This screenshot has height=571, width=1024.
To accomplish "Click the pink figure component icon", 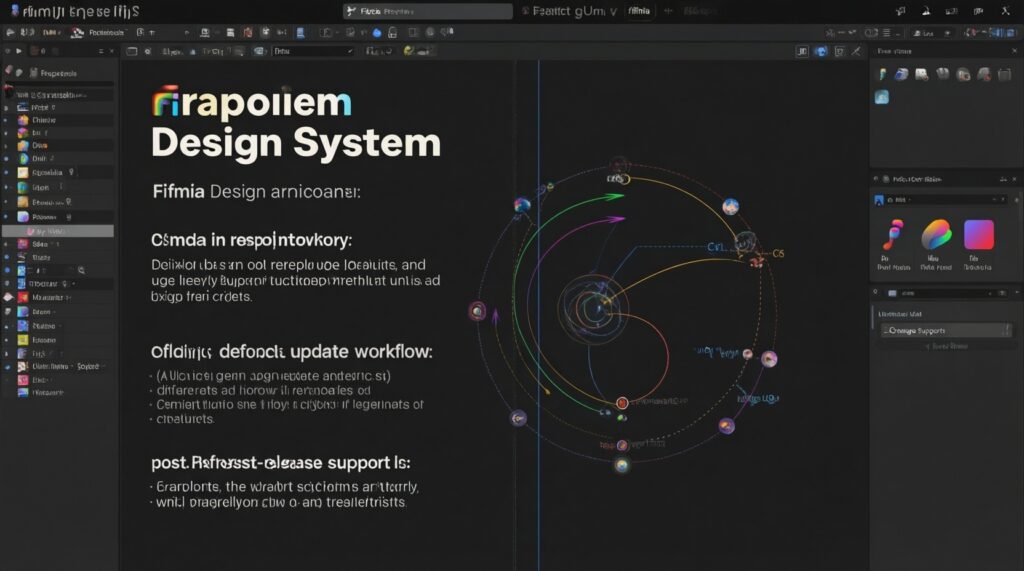I will [892, 235].
